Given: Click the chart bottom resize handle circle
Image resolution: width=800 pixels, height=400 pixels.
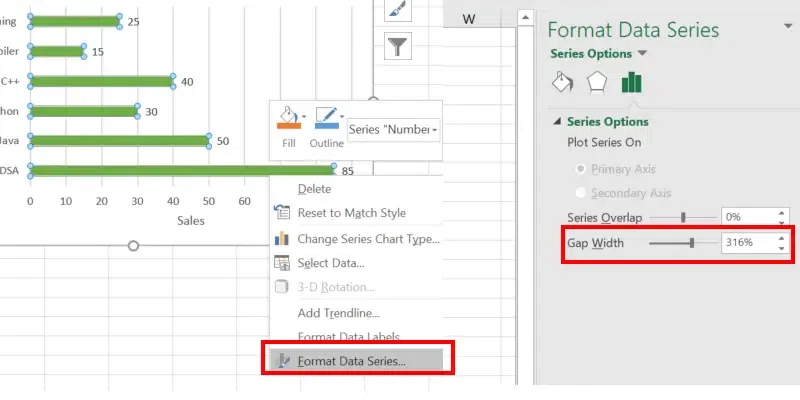Looking at the screenshot, I should pos(133,246).
